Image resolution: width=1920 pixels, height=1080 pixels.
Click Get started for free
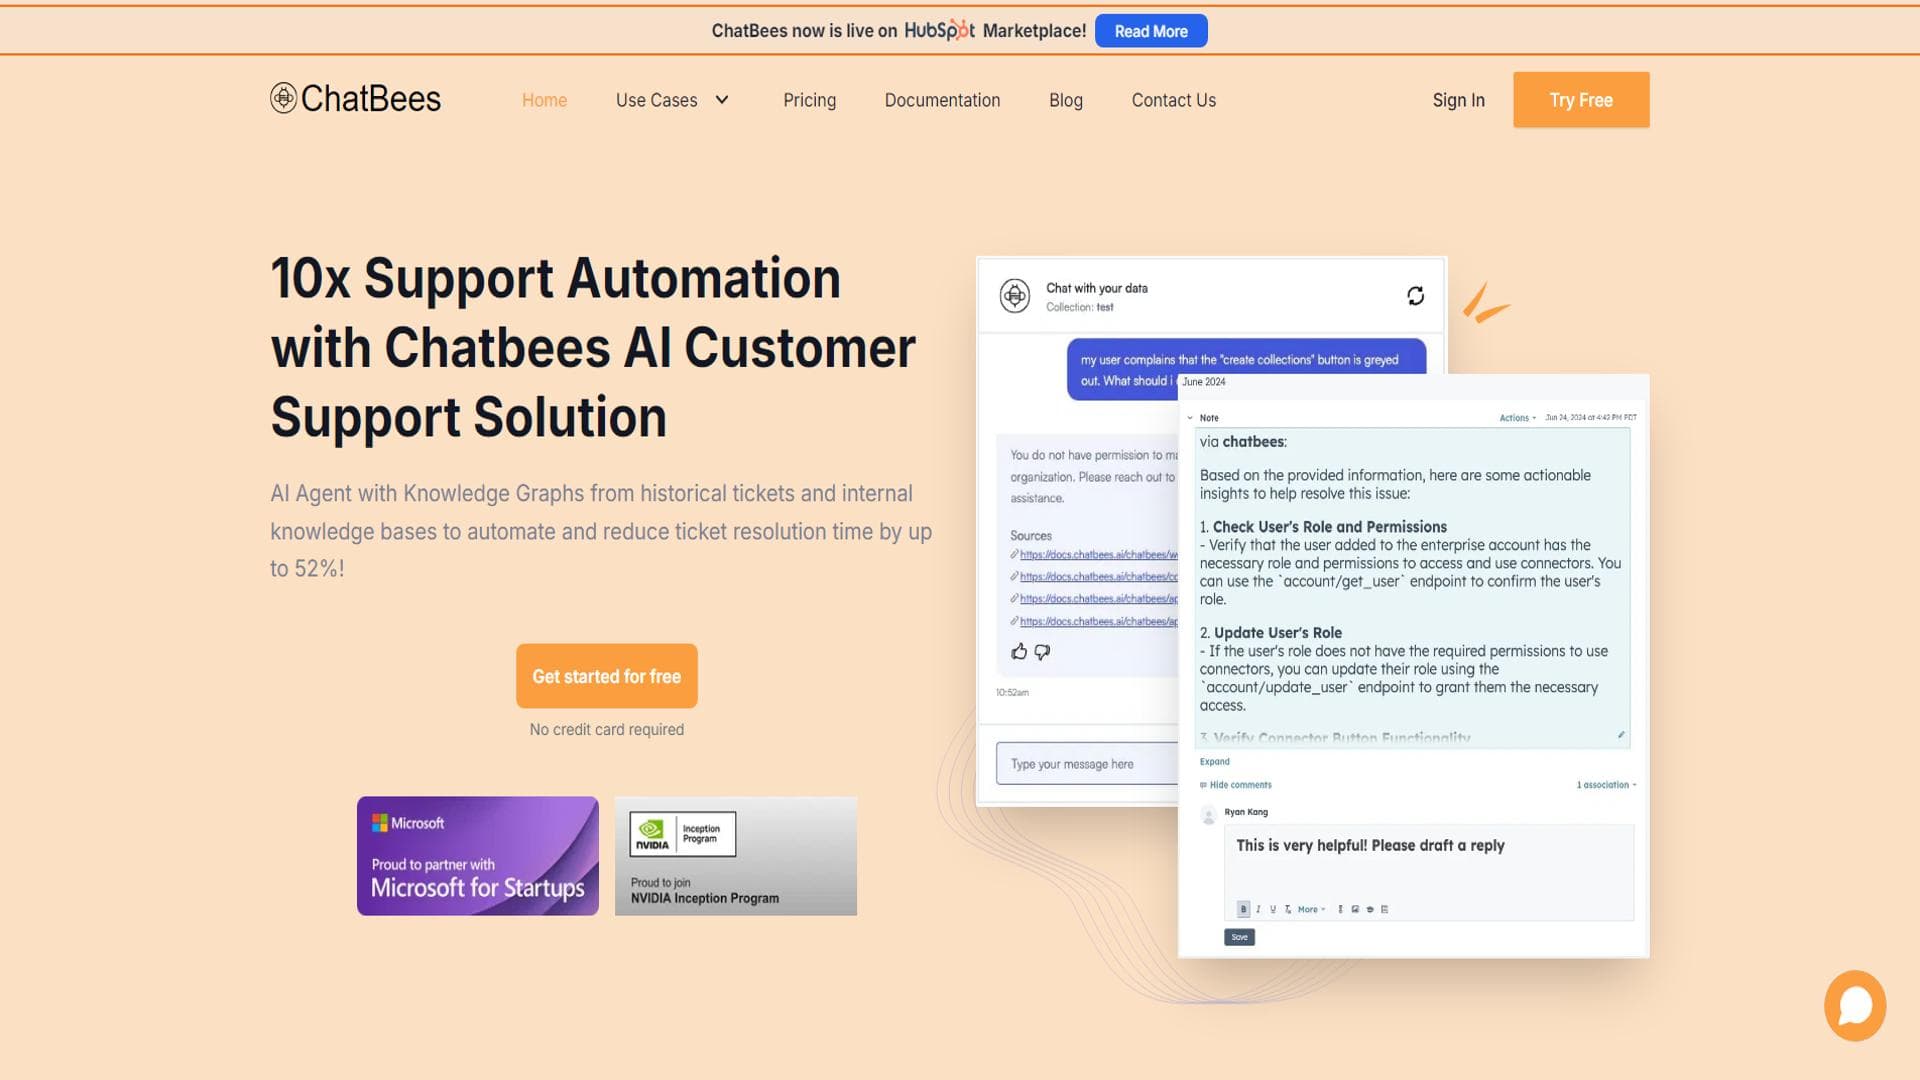click(x=606, y=676)
